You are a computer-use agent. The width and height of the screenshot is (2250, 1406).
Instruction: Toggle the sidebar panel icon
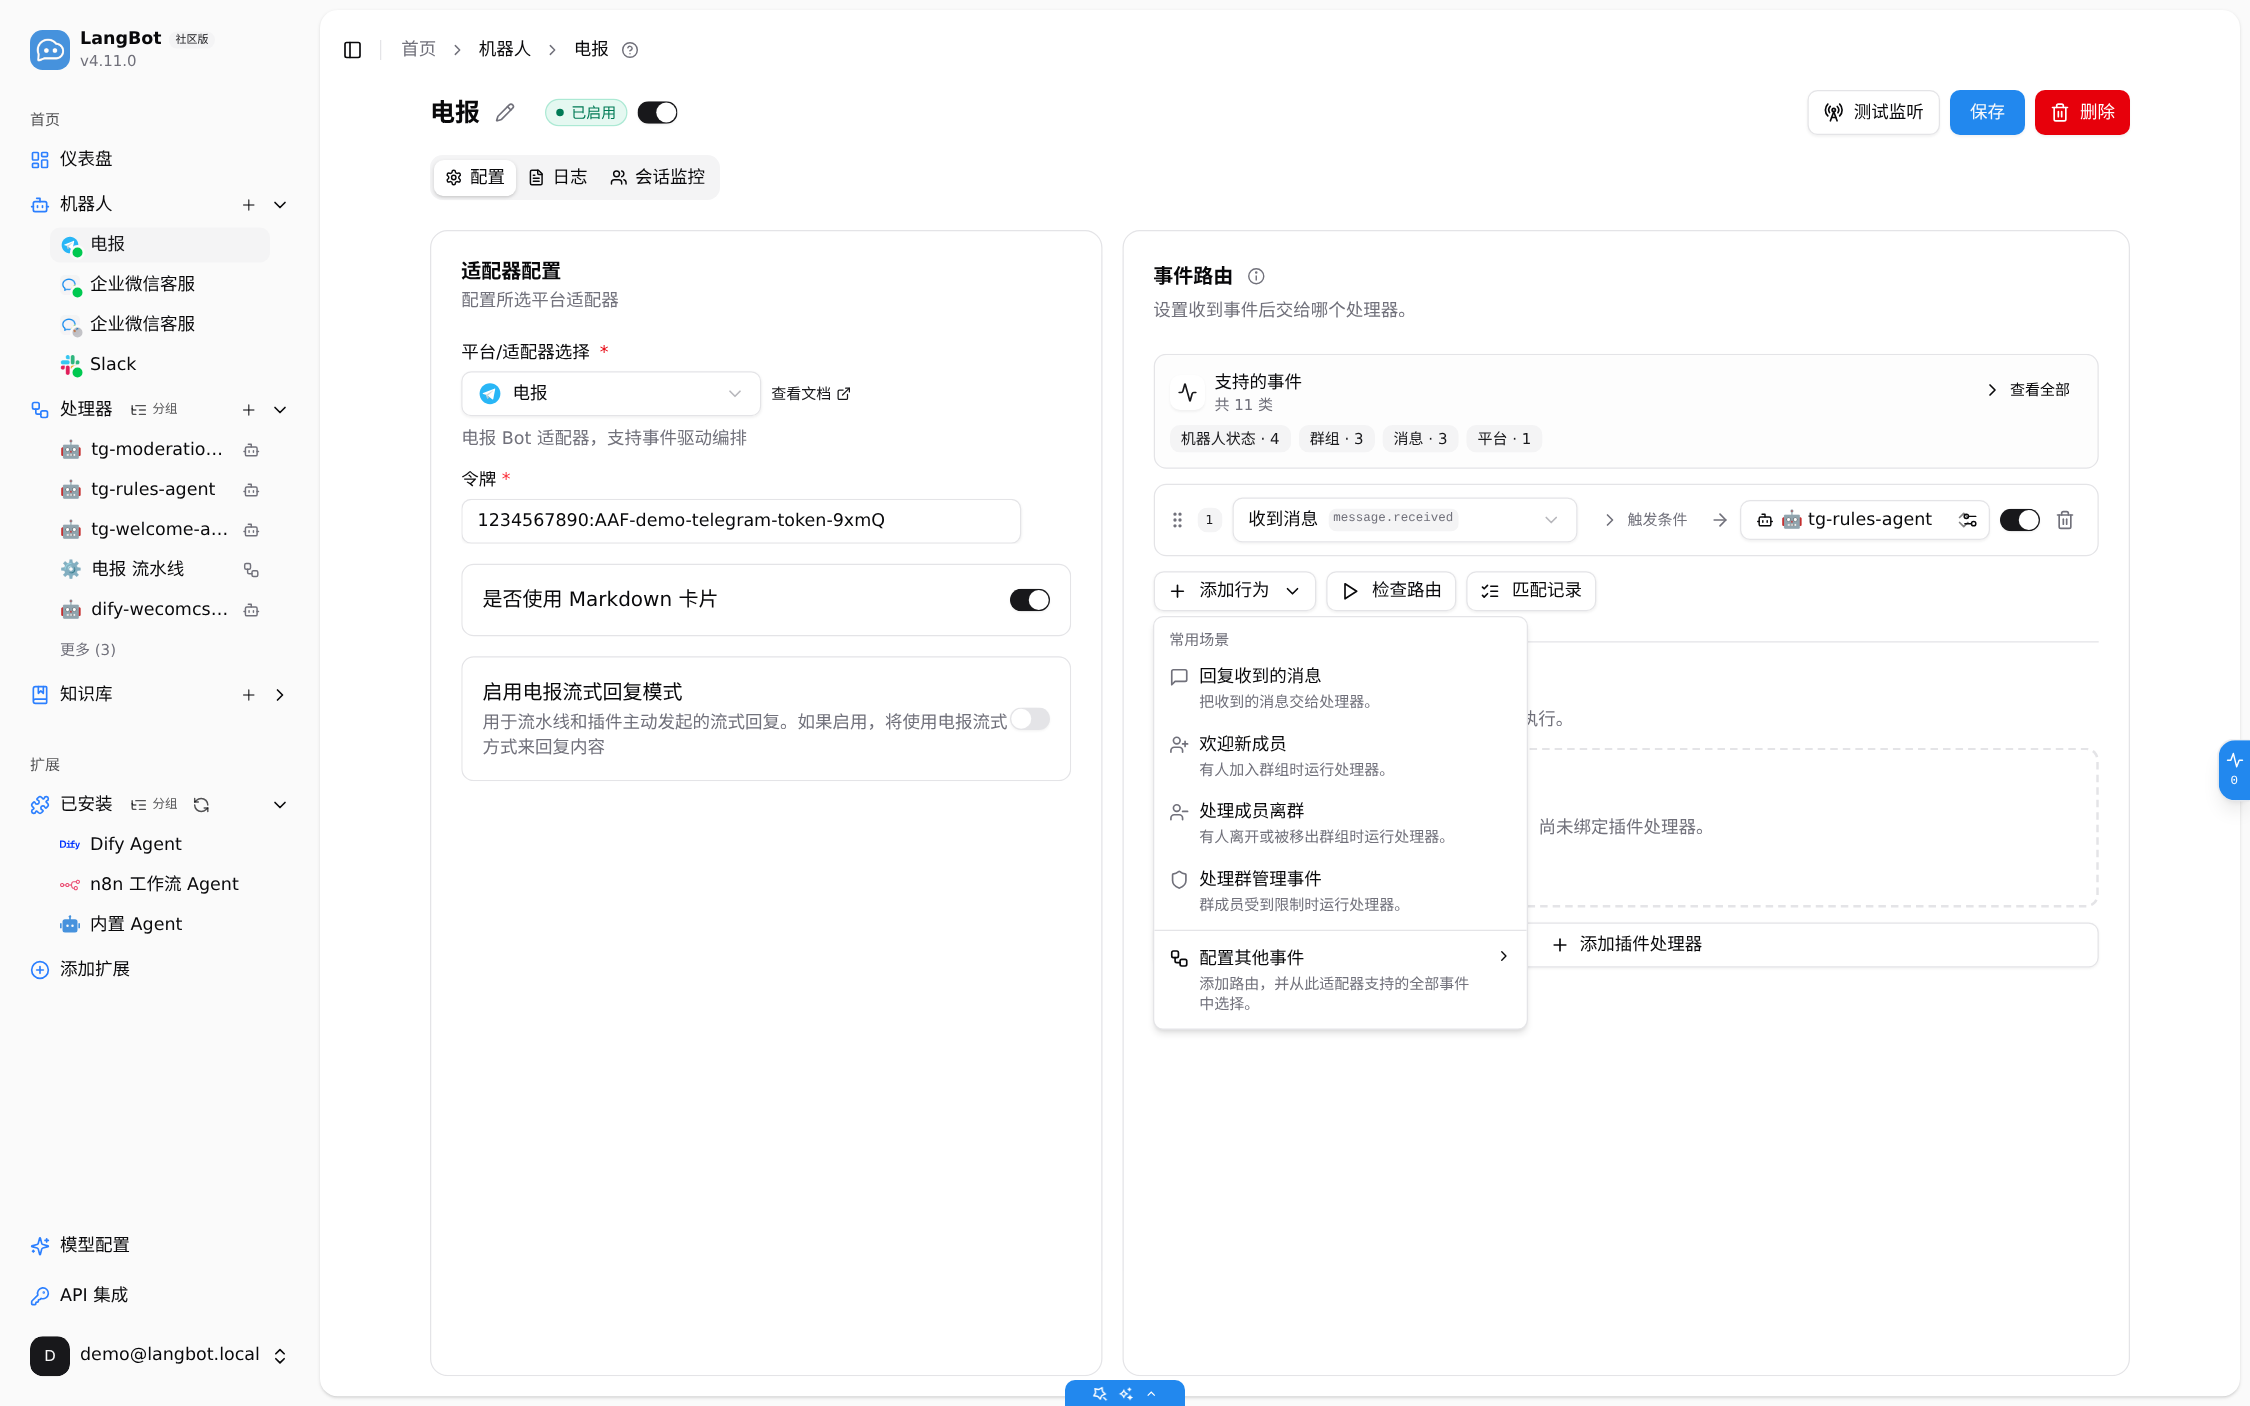coord(352,50)
